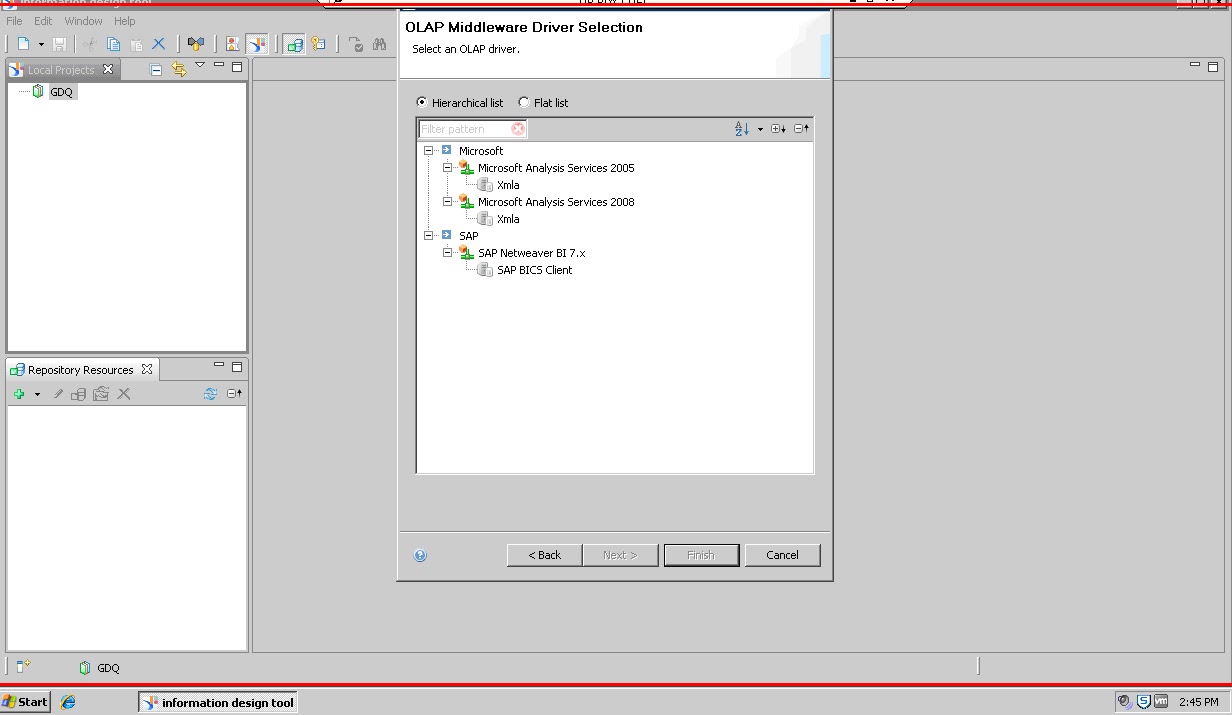The height and width of the screenshot is (715, 1232).
Task: Select the Hierarchical list radio button
Action: point(422,102)
